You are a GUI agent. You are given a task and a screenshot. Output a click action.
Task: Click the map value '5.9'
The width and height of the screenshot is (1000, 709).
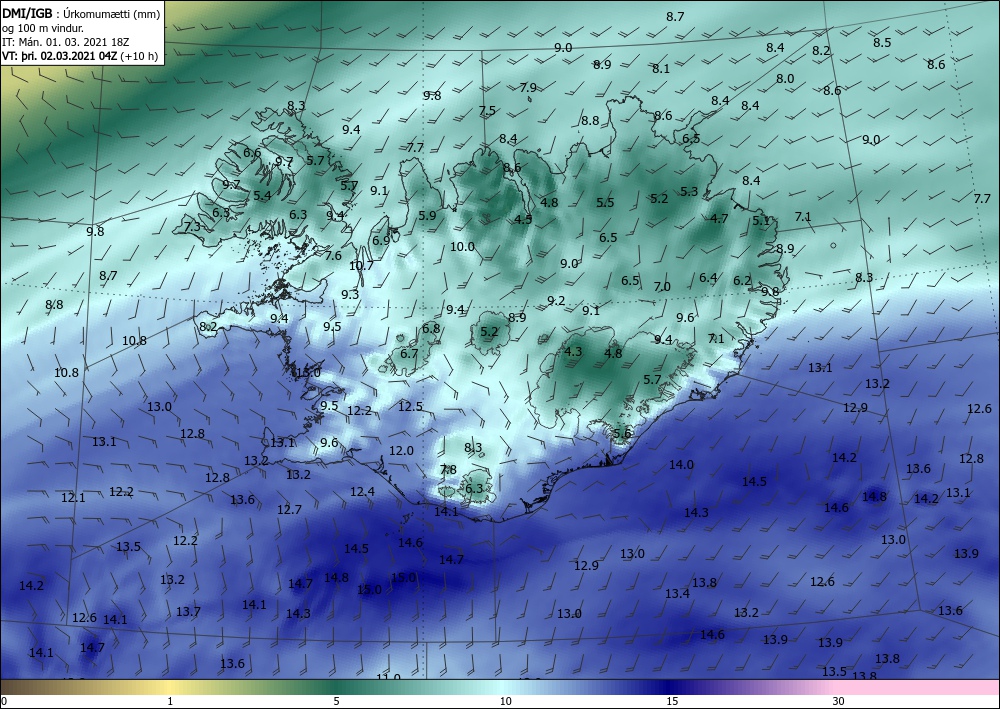tap(427, 216)
